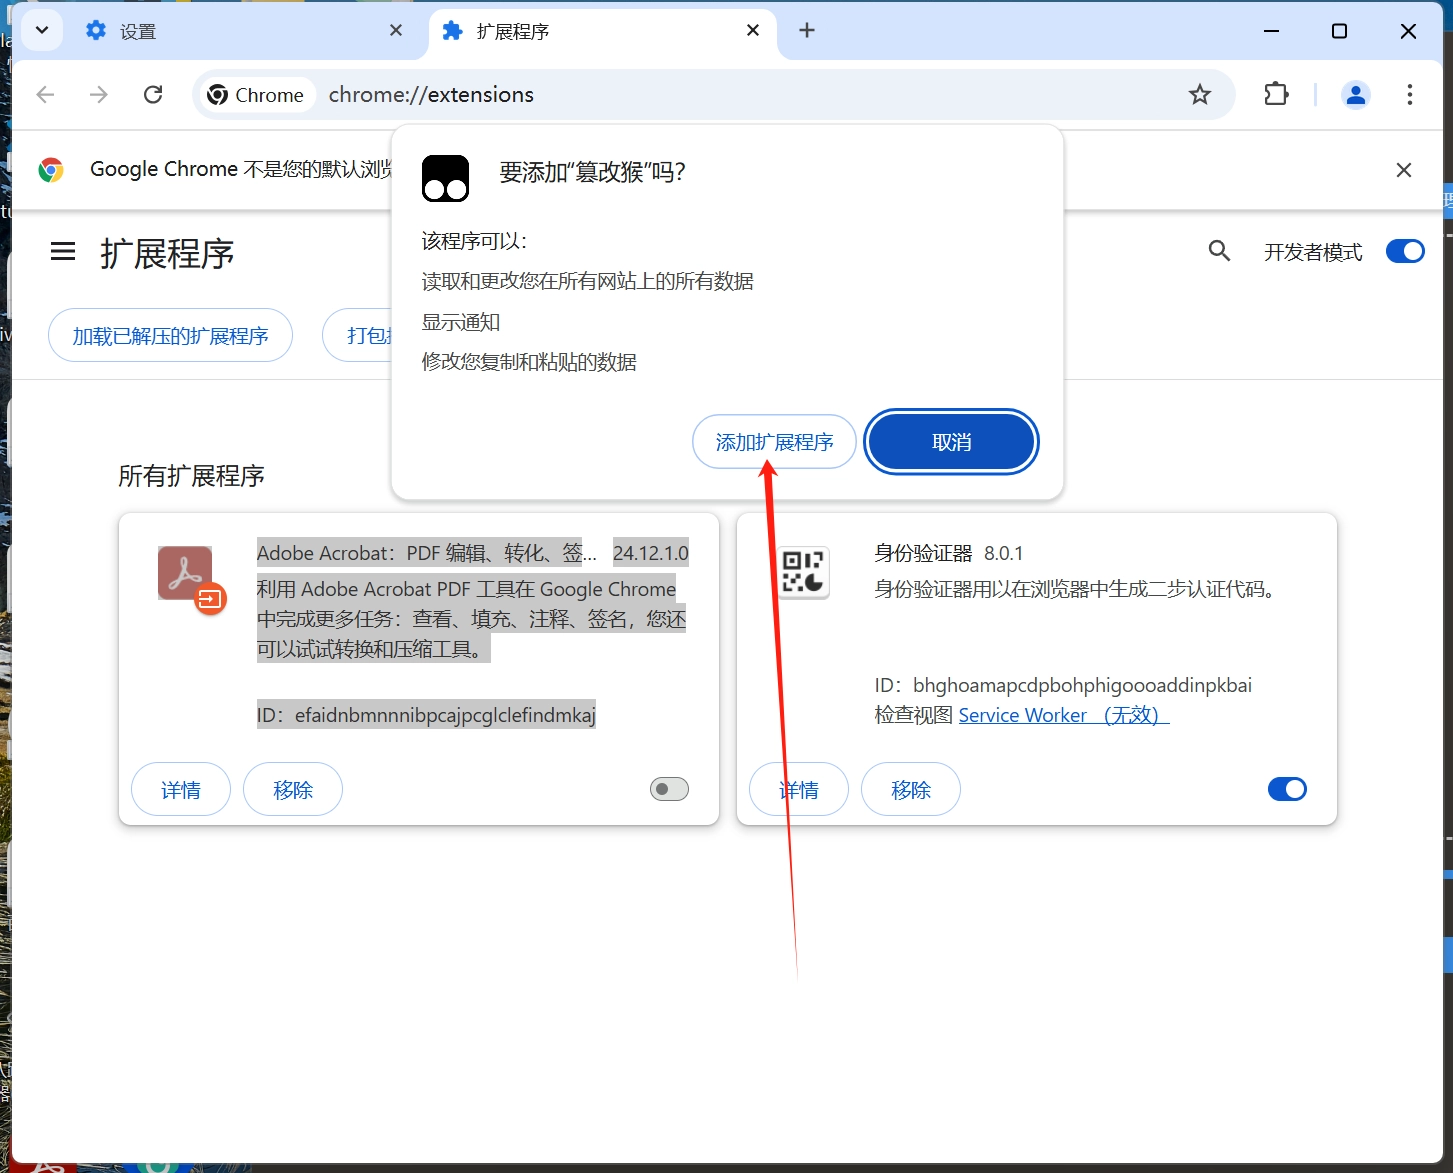Open a new tab with plus button
This screenshot has height=1173, width=1453.
[807, 31]
